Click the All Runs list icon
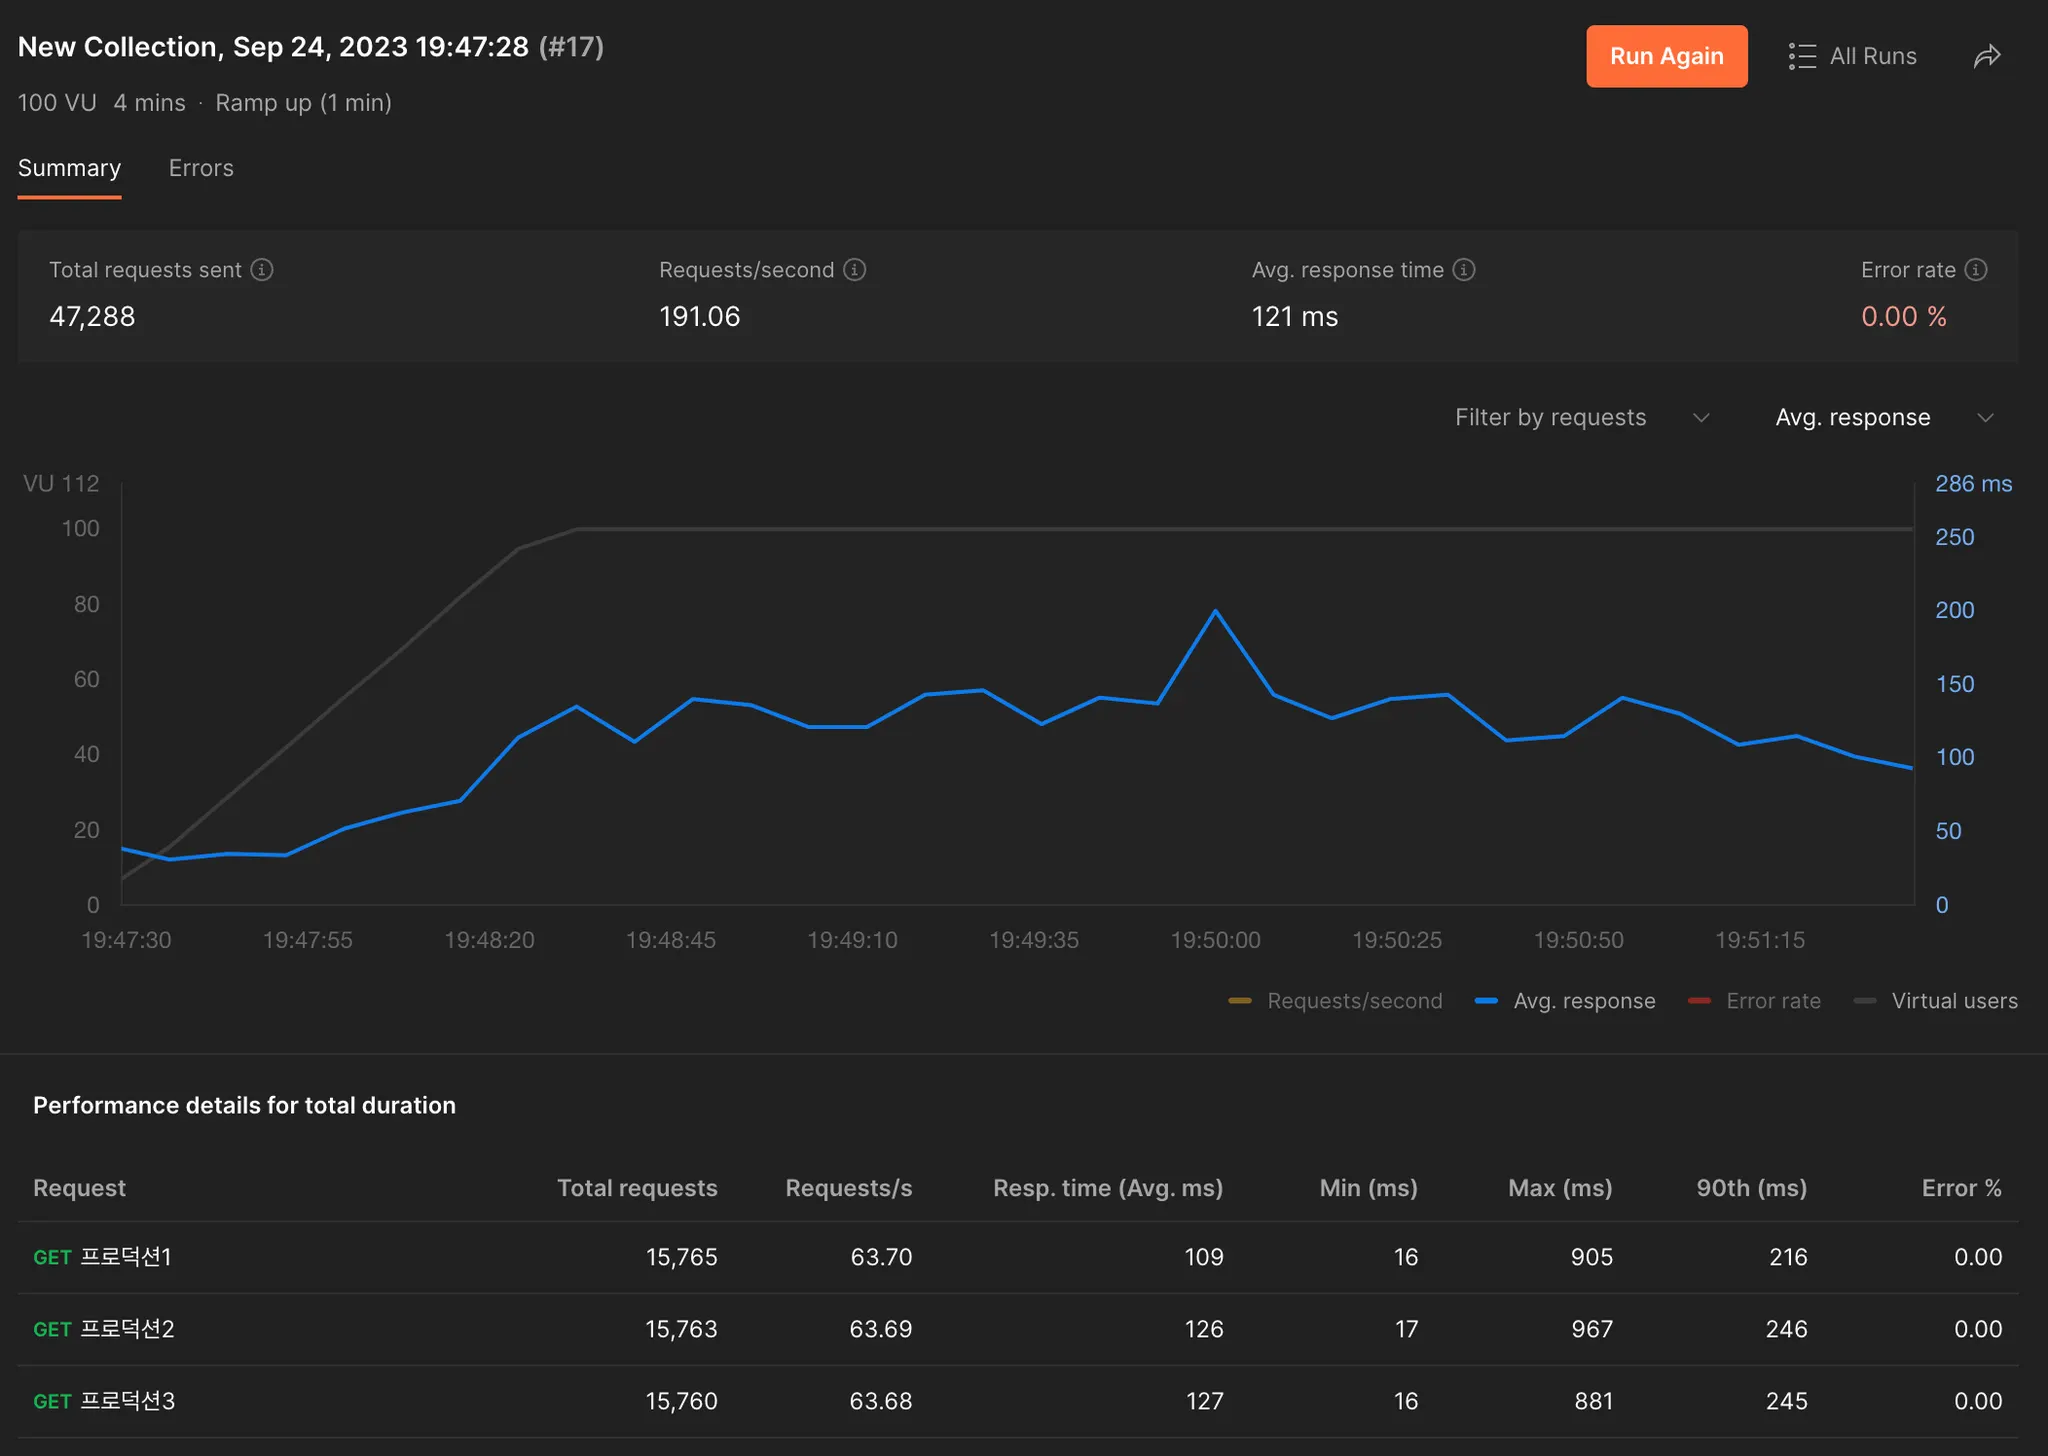 click(1802, 56)
